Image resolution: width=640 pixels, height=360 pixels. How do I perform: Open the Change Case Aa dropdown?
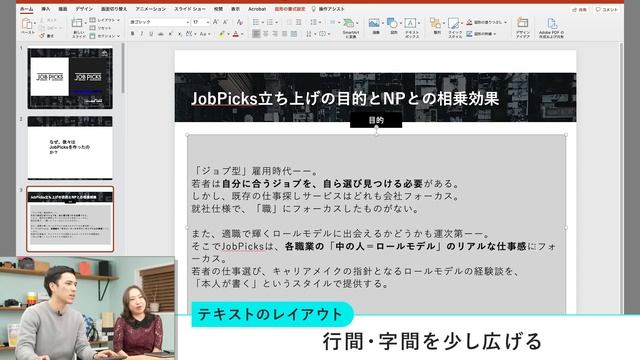coord(204,34)
